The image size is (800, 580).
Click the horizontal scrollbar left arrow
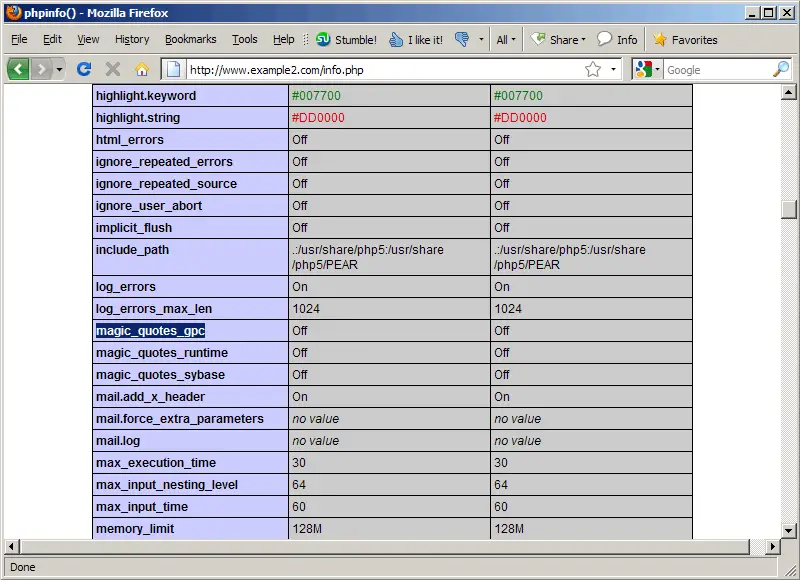(x=11, y=546)
